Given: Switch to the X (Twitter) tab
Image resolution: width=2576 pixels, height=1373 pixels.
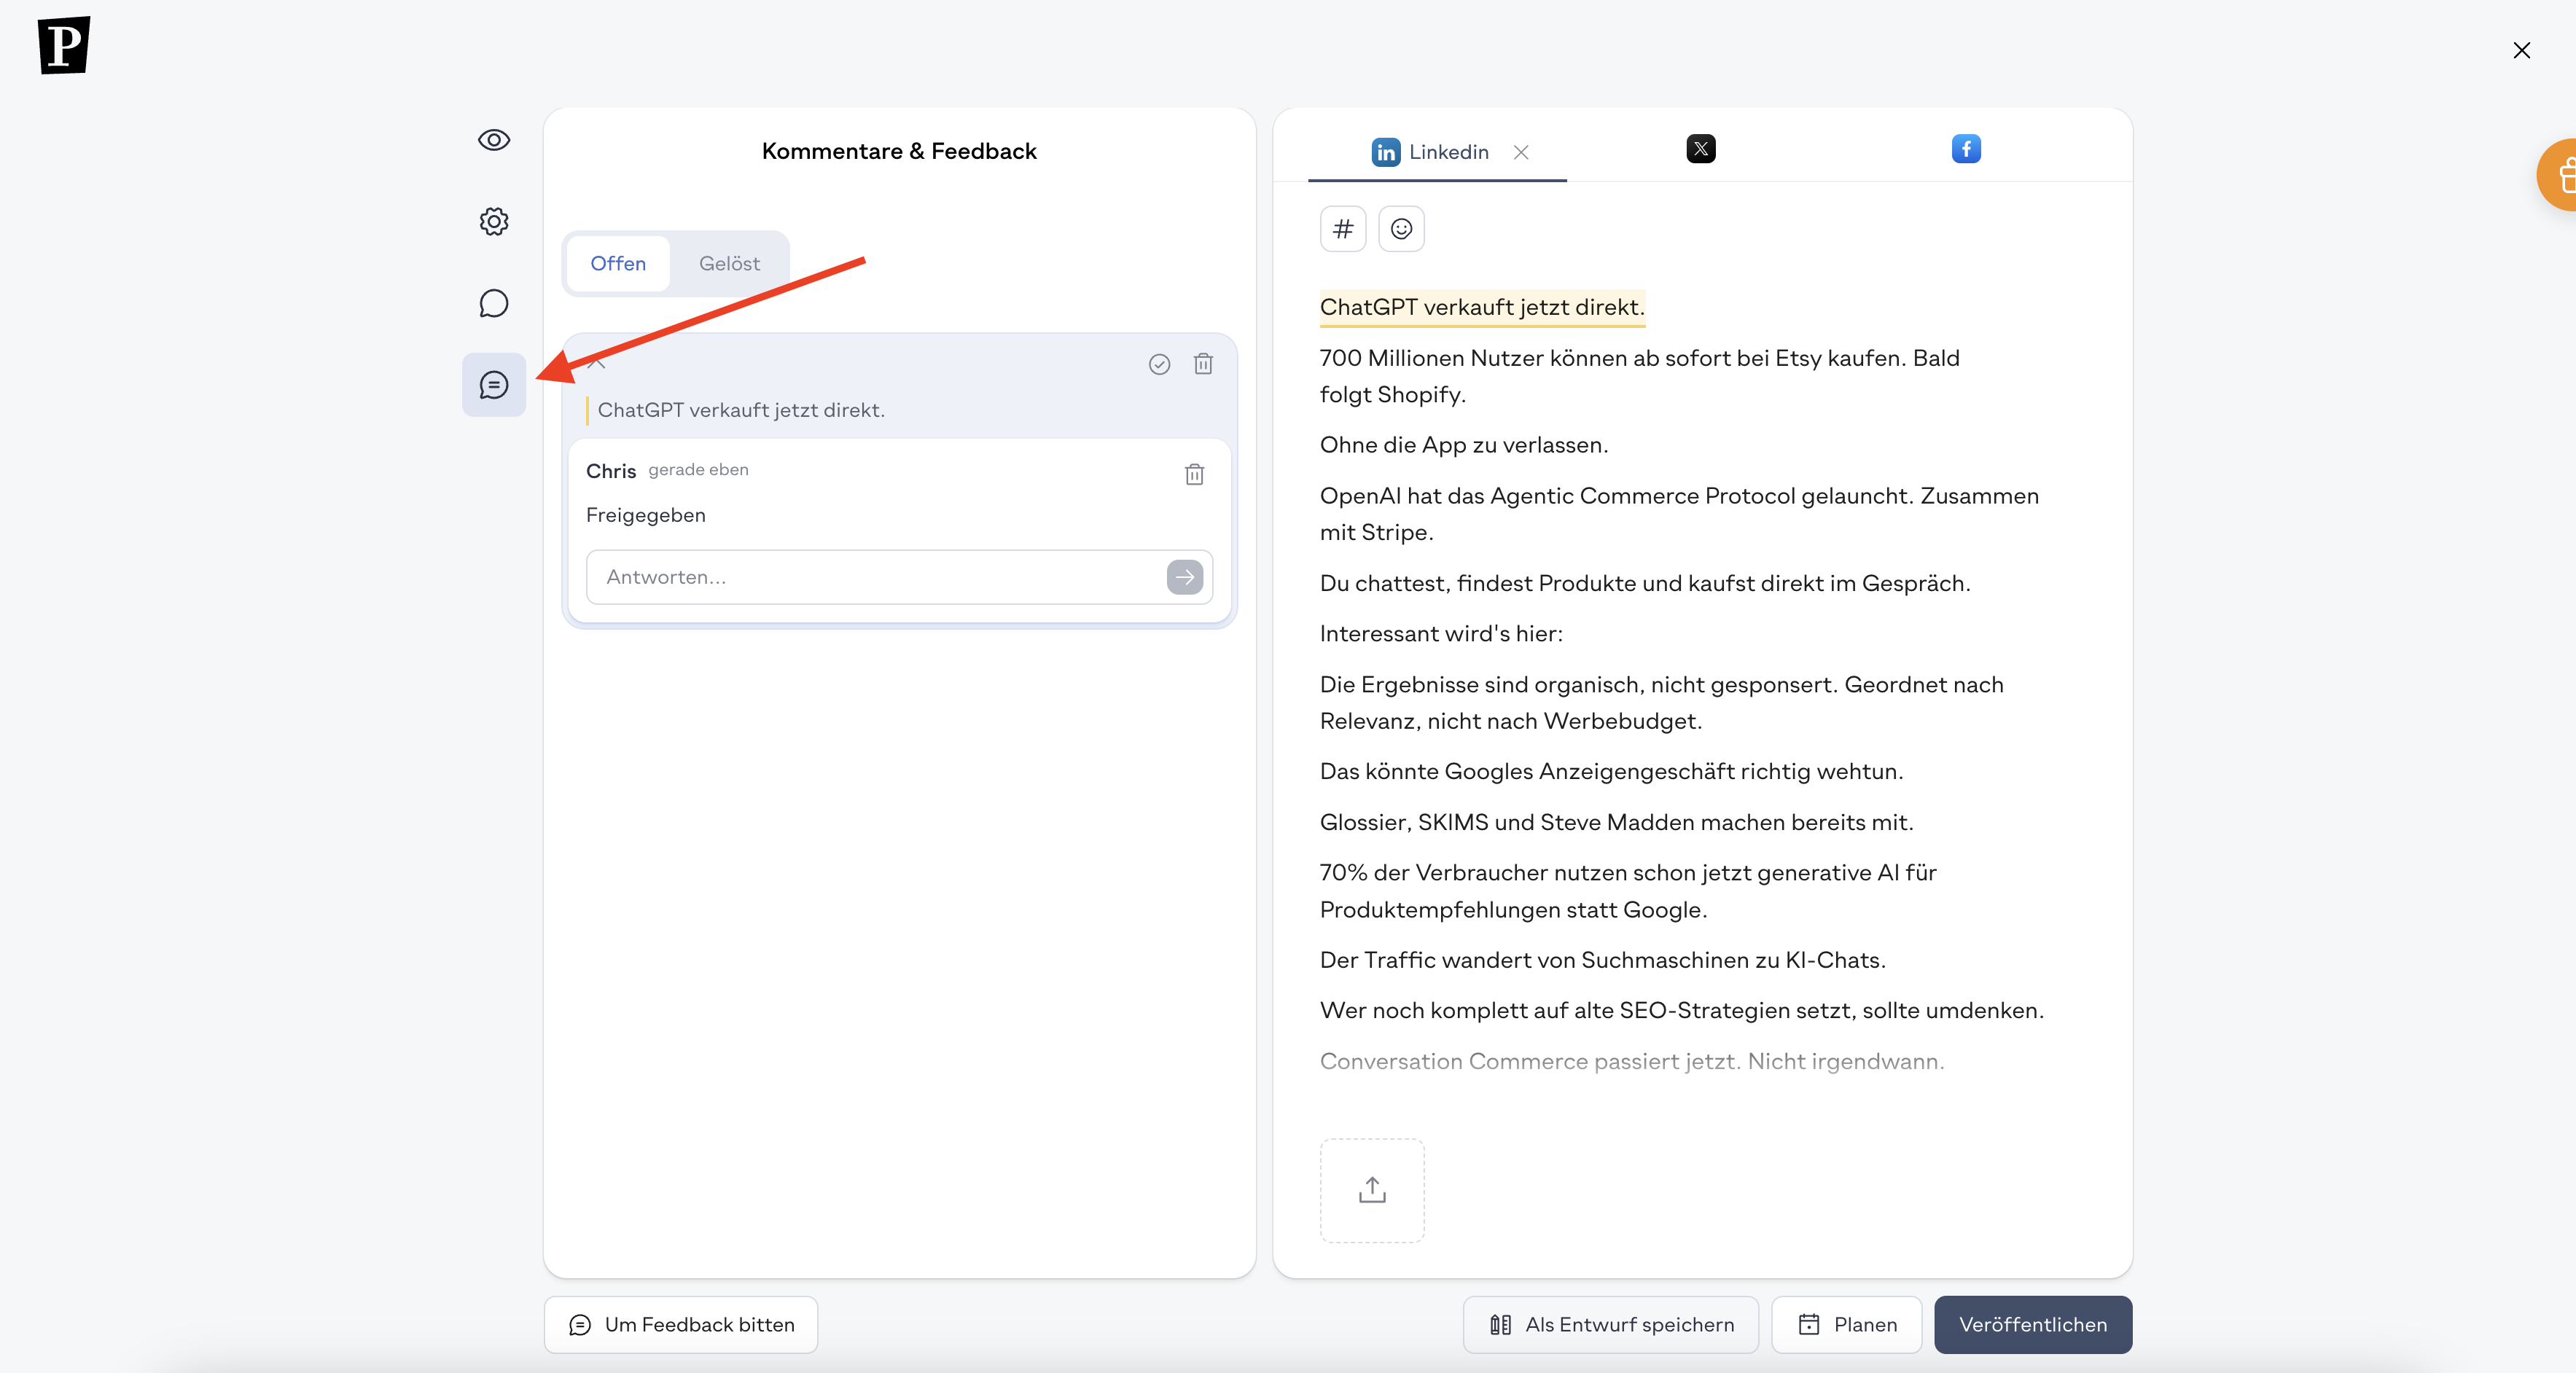Looking at the screenshot, I should coord(1700,149).
